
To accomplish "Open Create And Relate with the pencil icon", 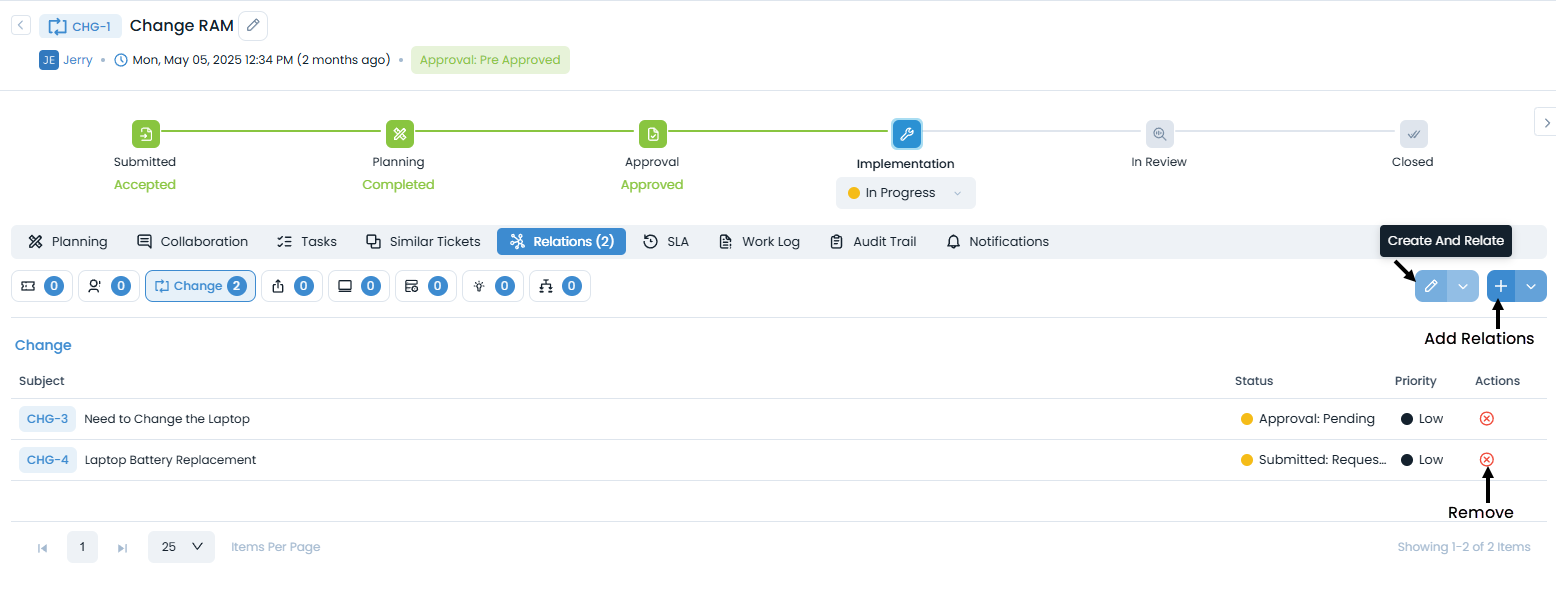I will (1430, 286).
